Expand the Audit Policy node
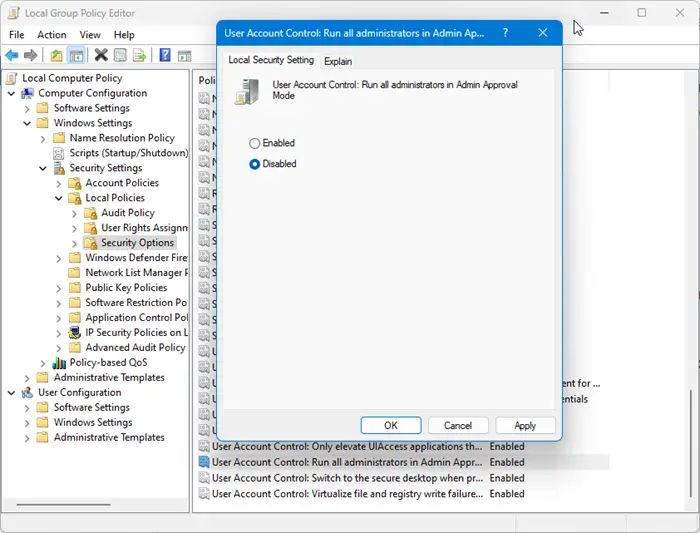700x533 pixels. [75, 214]
